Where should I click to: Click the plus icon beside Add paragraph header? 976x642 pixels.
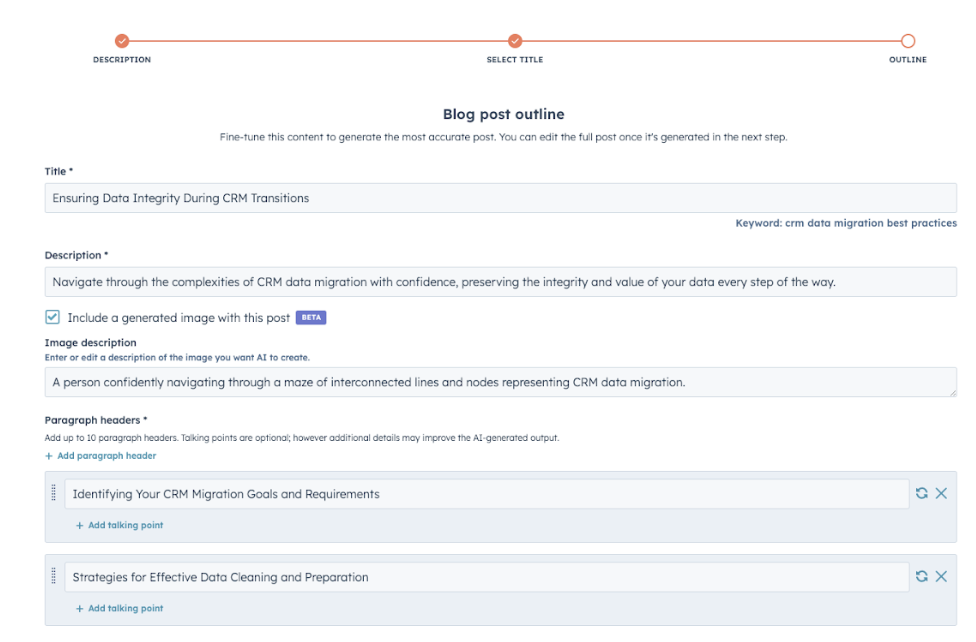click(49, 456)
